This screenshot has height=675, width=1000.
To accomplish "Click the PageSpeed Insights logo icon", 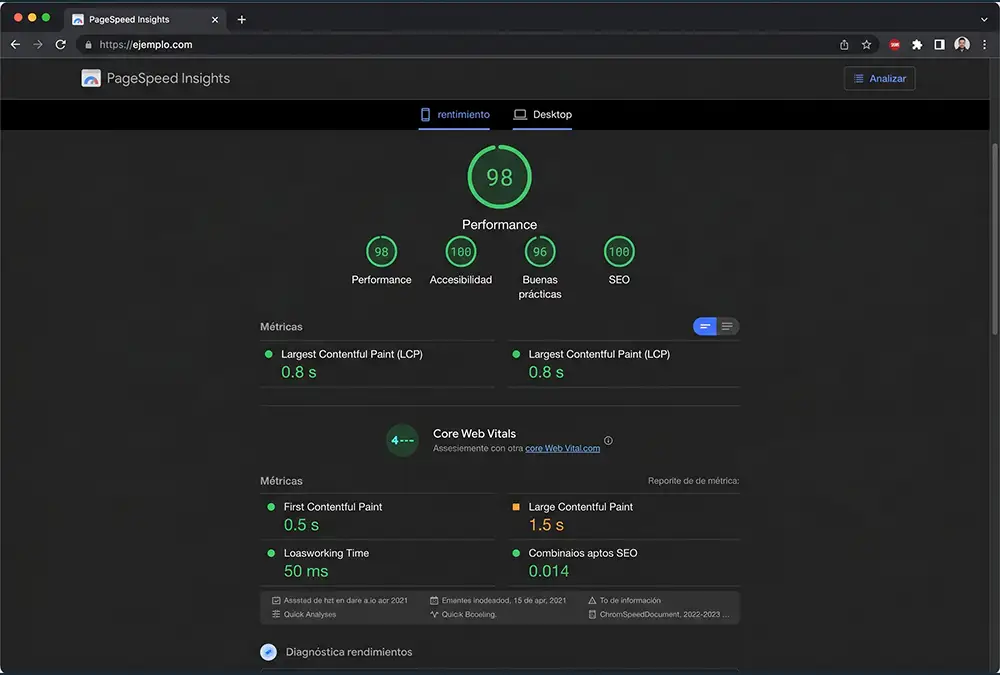I will [91, 78].
